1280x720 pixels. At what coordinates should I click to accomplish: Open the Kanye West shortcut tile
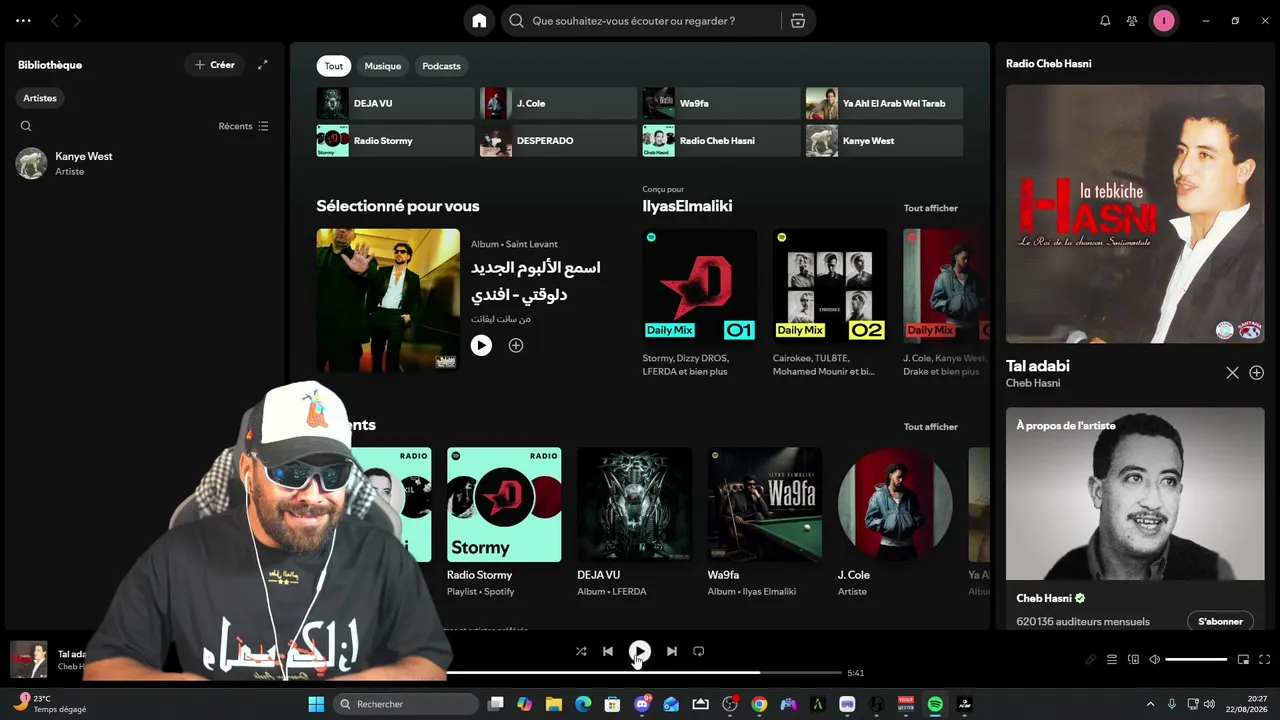coord(884,140)
